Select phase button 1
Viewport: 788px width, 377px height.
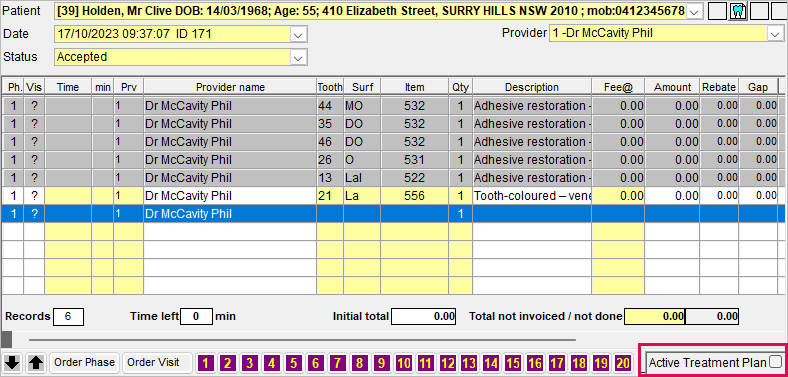click(x=206, y=363)
